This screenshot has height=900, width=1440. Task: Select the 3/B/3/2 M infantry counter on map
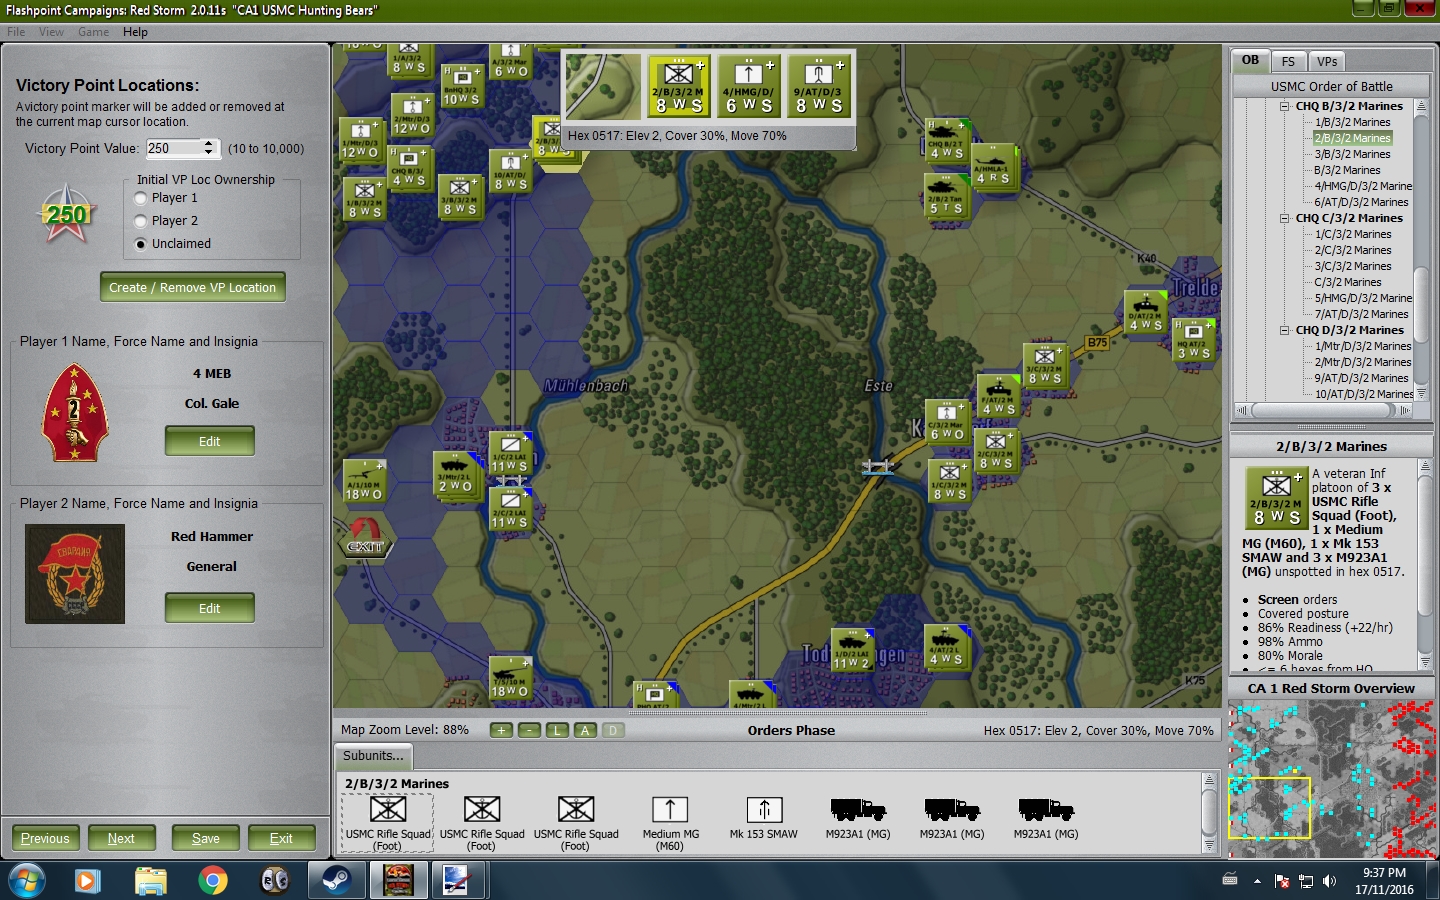click(x=459, y=197)
